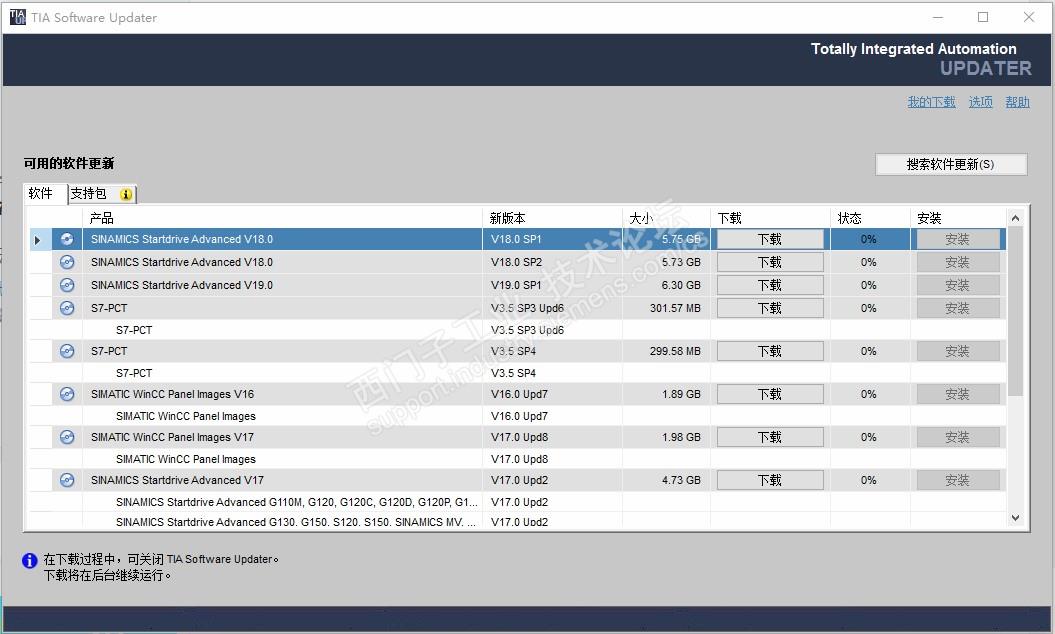Click the 0% status for Startdrive V19.0
Image resolution: width=1055 pixels, height=634 pixels.
[869, 285]
